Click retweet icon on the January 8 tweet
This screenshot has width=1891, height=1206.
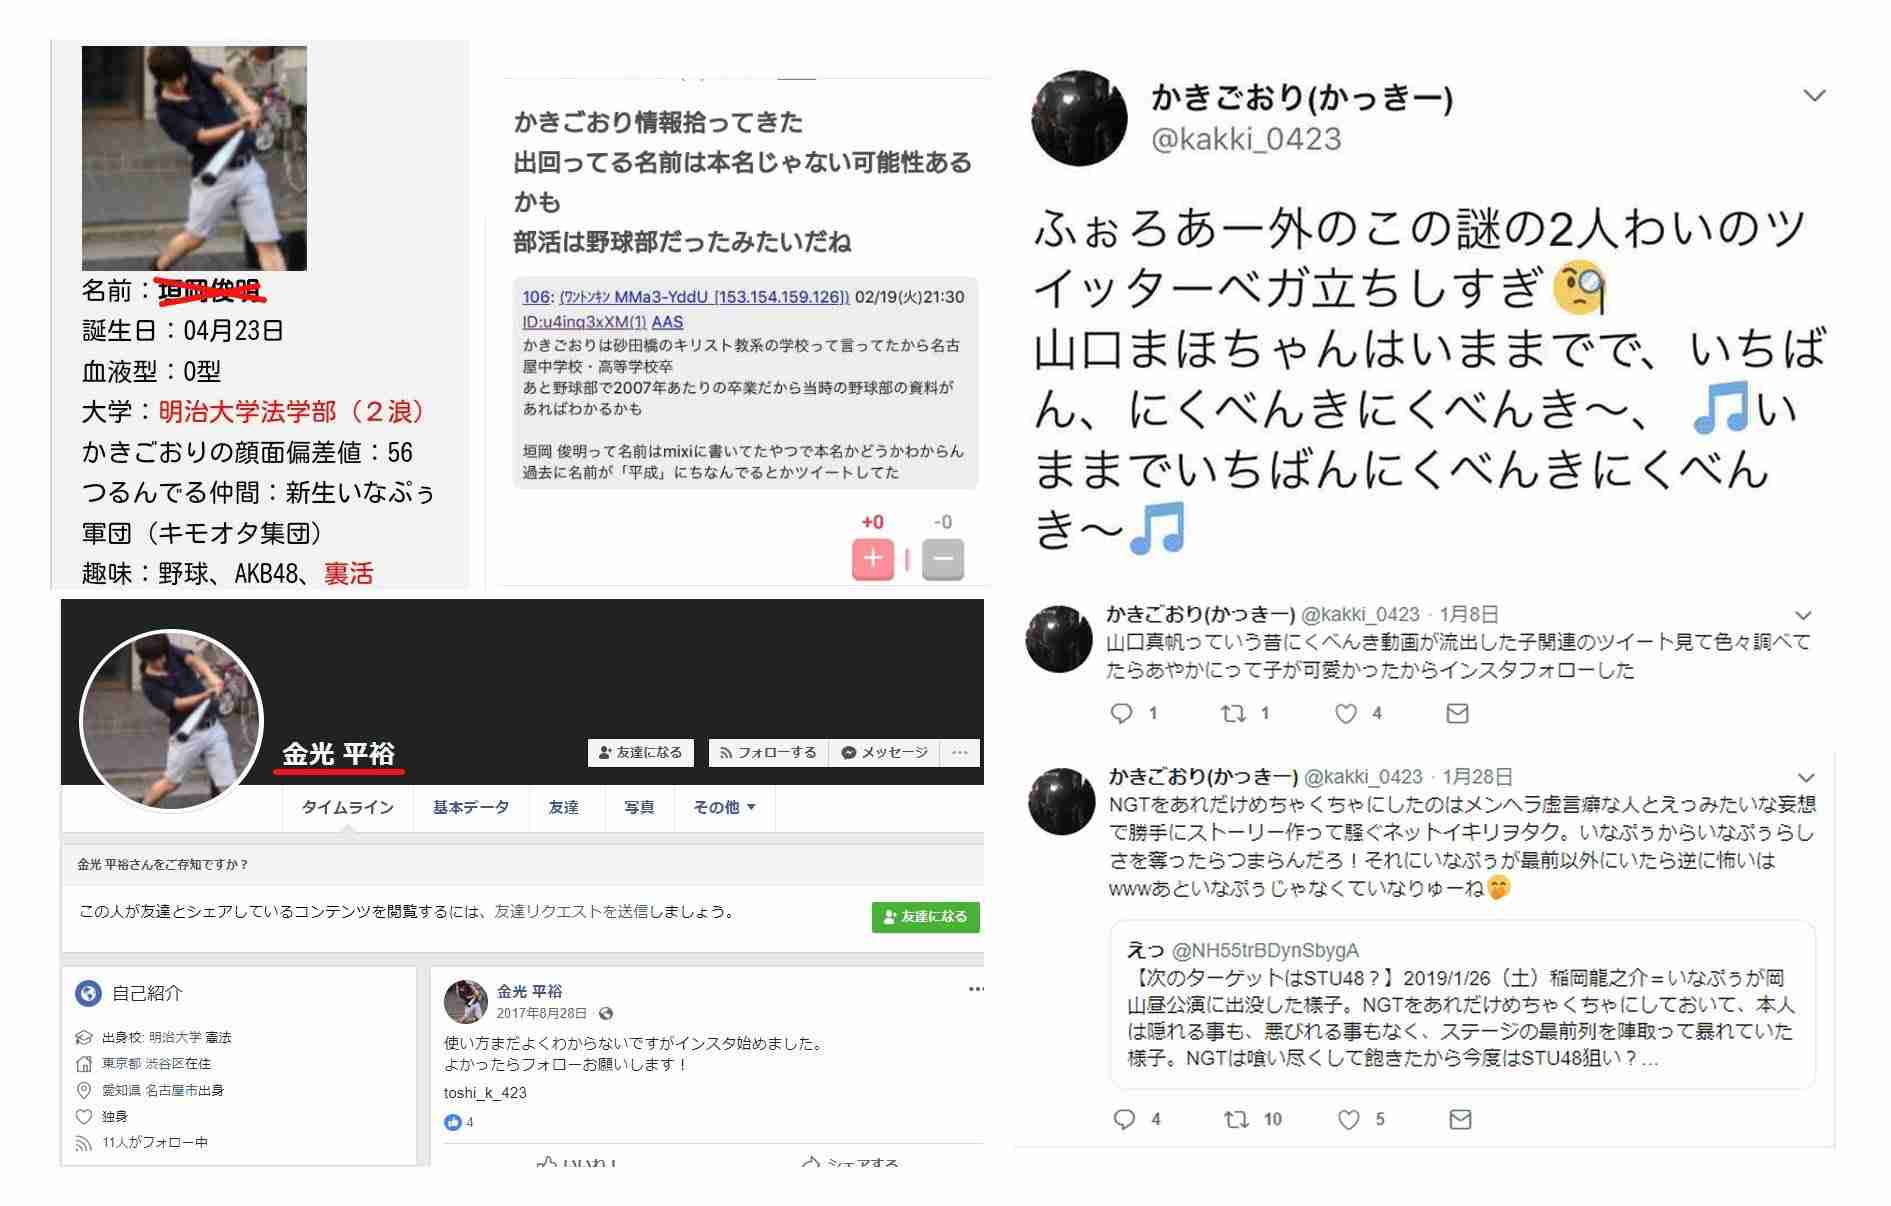(1233, 713)
